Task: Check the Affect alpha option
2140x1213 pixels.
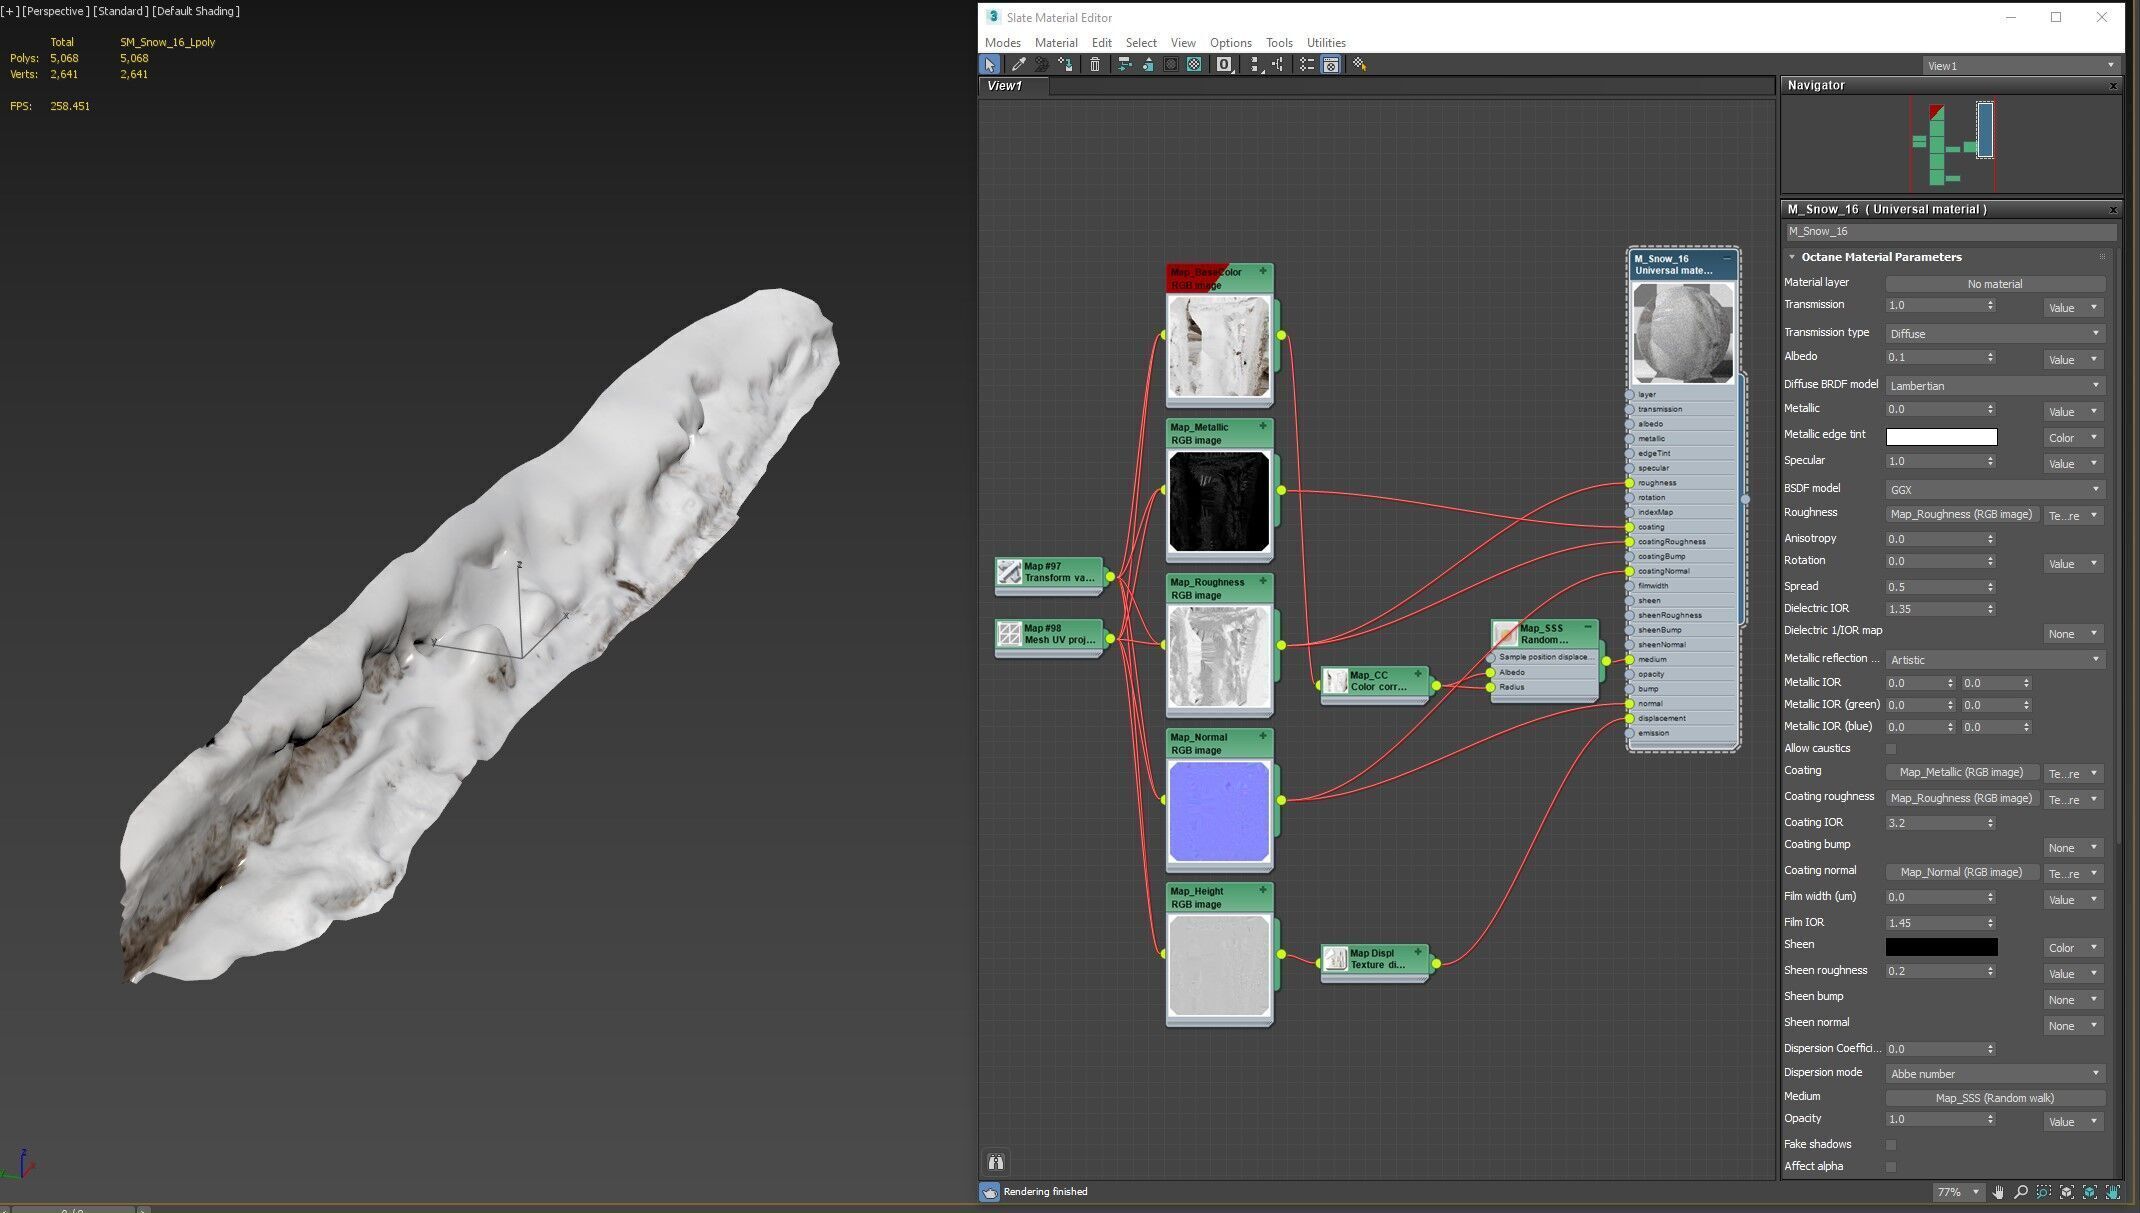Action: (1890, 1167)
